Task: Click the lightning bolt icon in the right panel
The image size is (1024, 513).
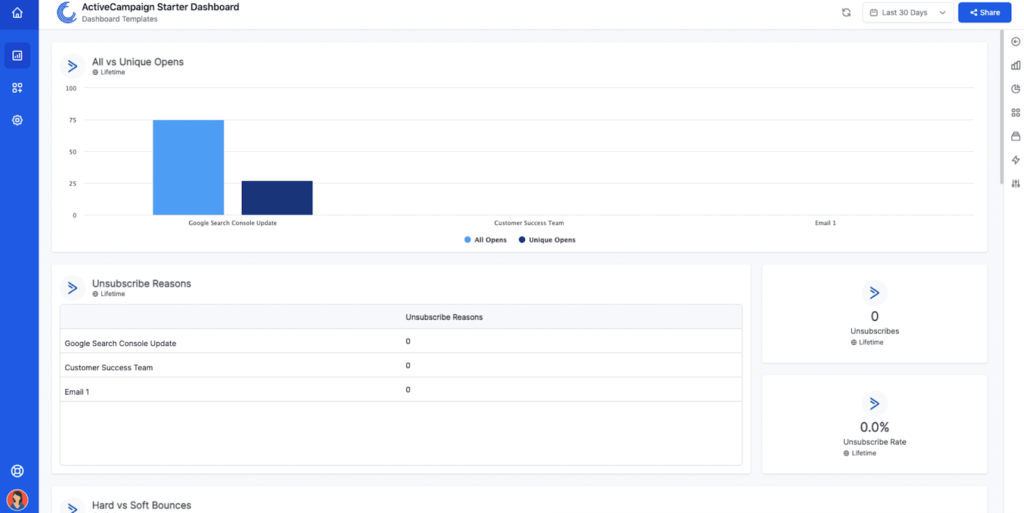Action: coord(1016,160)
